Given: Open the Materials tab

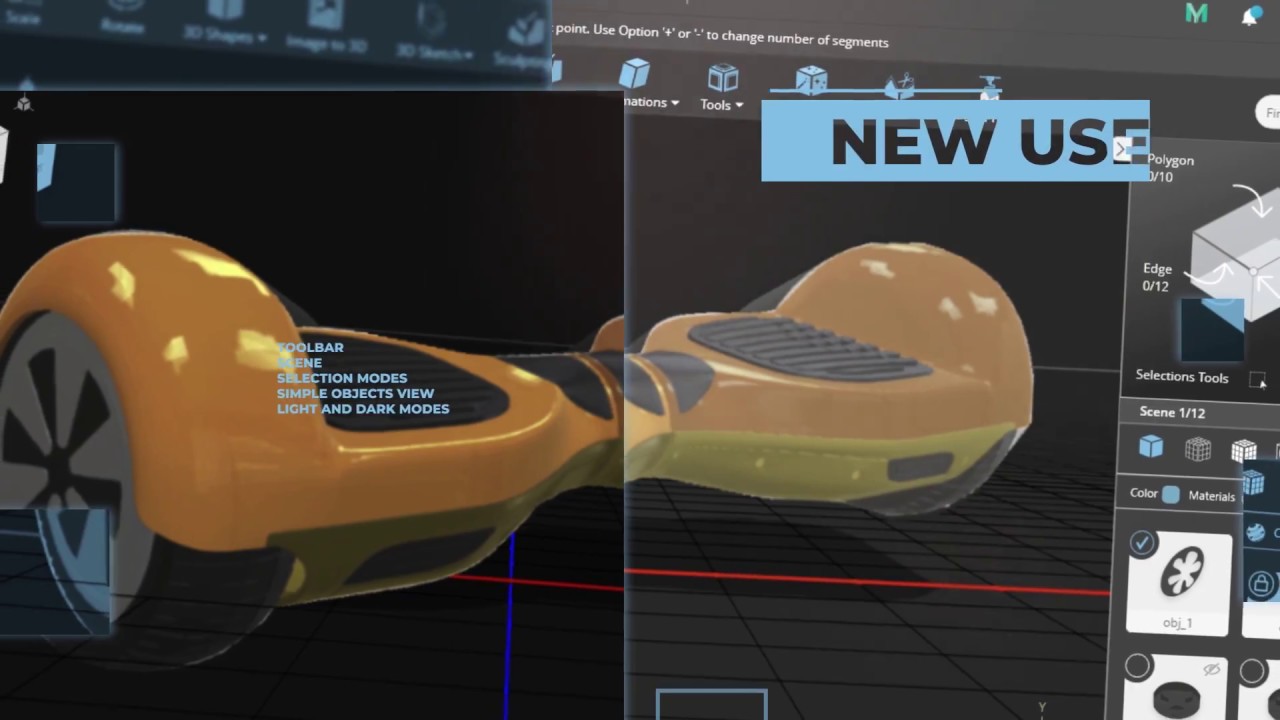Looking at the screenshot, I should 1212,496.
